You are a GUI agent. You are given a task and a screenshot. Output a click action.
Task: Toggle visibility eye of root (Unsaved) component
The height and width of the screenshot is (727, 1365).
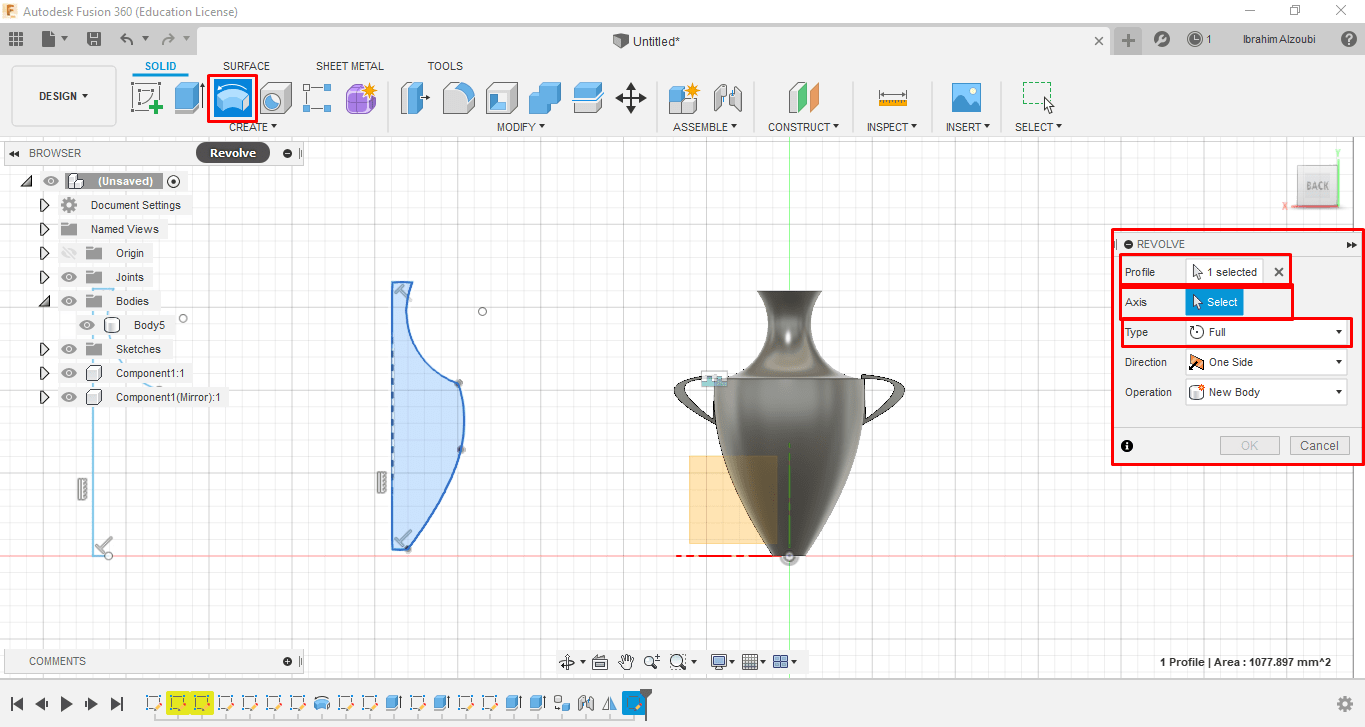click(x=51, y=181)
